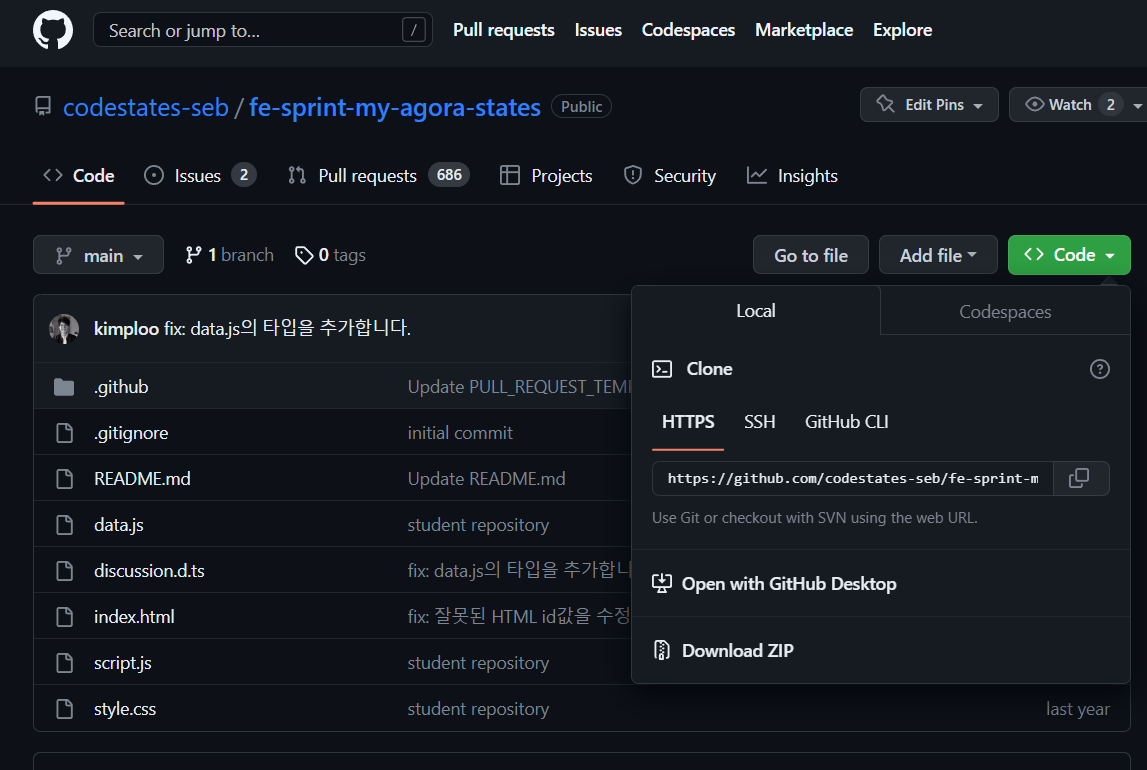
Task: Select the HTTPS clone option
Action: (688, 422)
